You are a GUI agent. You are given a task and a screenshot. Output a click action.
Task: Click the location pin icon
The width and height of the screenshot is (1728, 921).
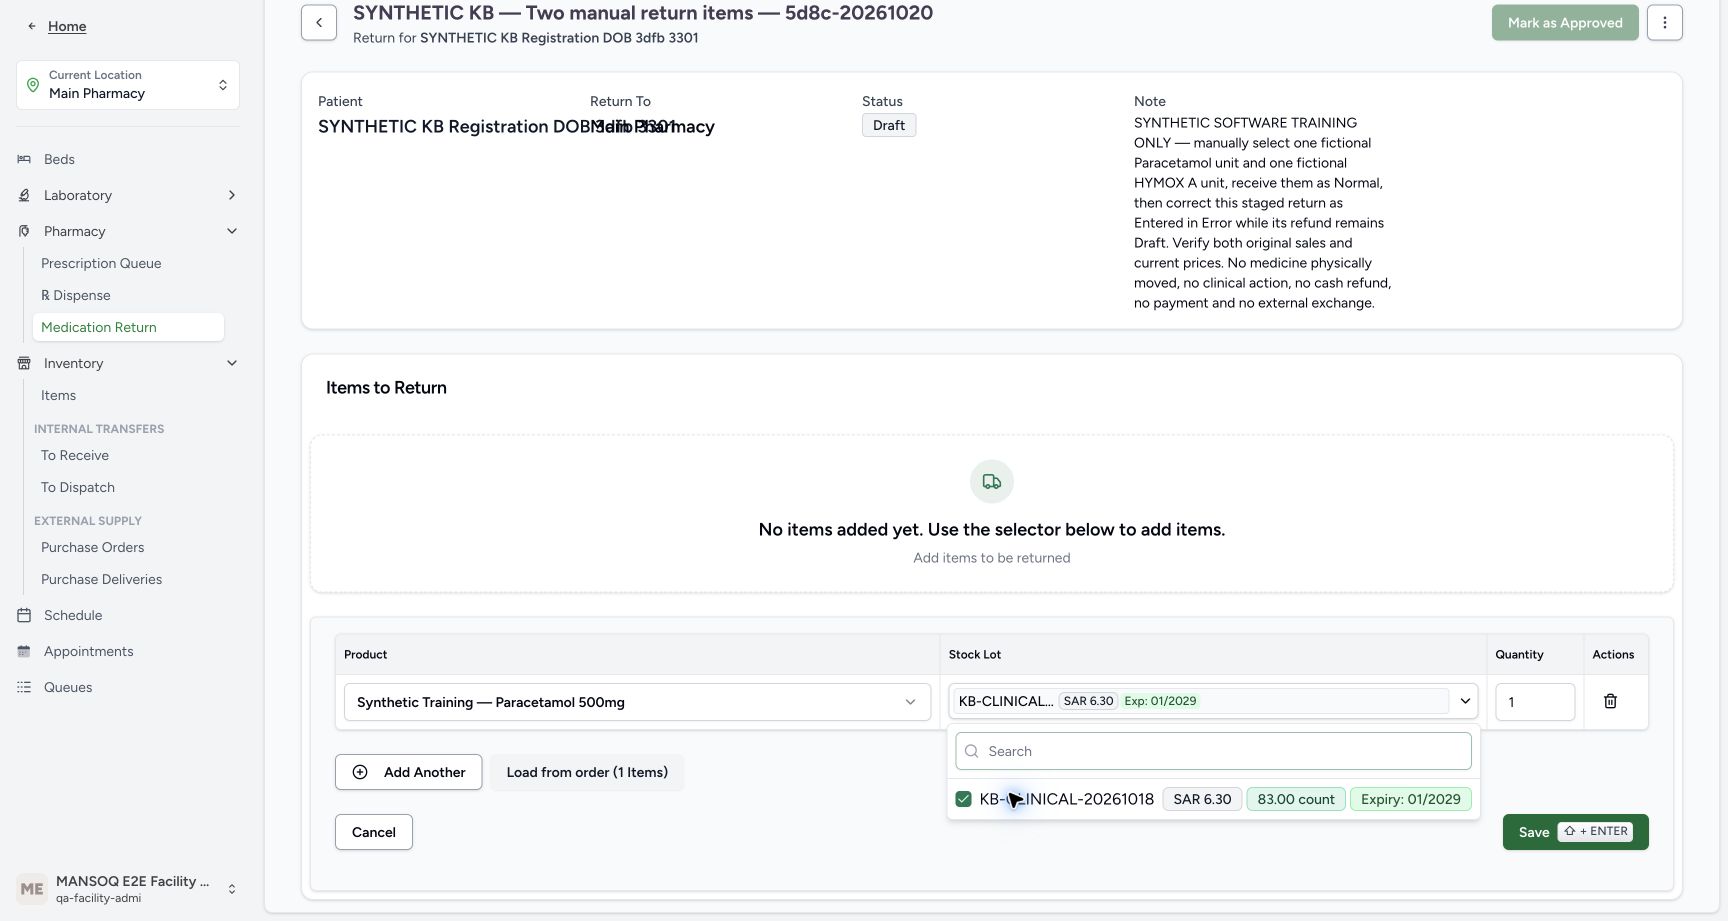33,85
